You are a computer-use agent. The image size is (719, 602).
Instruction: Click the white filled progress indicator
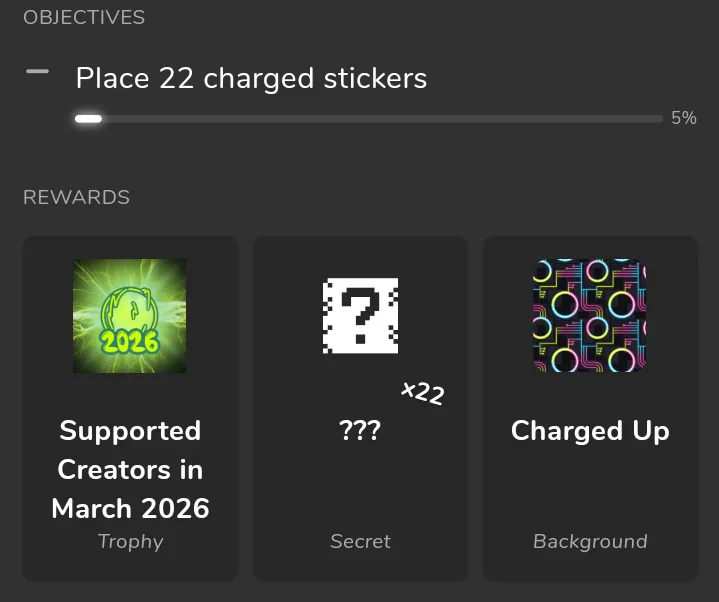click(88, 119)
